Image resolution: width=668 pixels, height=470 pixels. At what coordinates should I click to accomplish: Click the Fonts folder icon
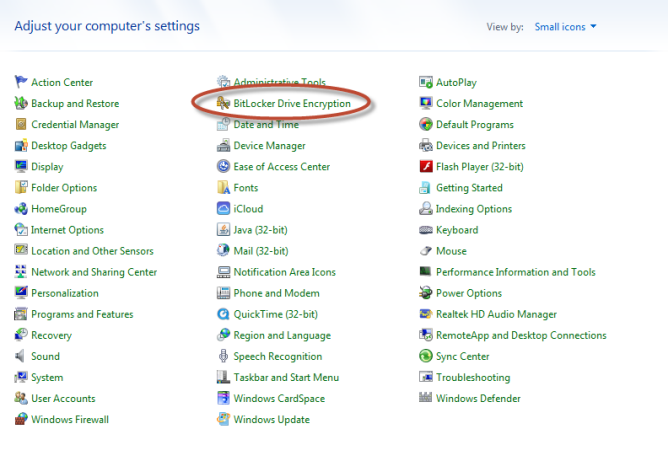(x=223, y=187)
